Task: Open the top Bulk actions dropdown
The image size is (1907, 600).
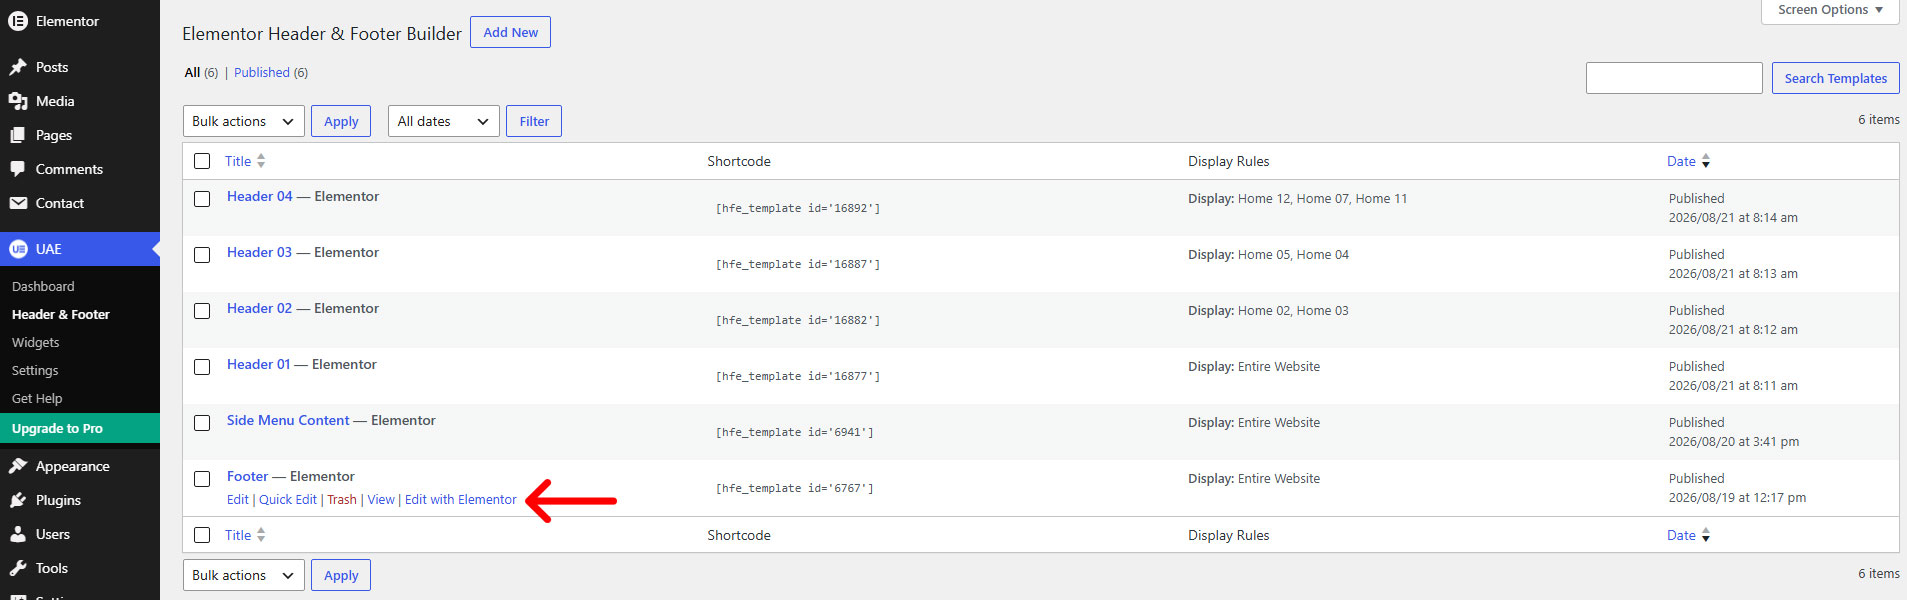Action: click(243, 121)
